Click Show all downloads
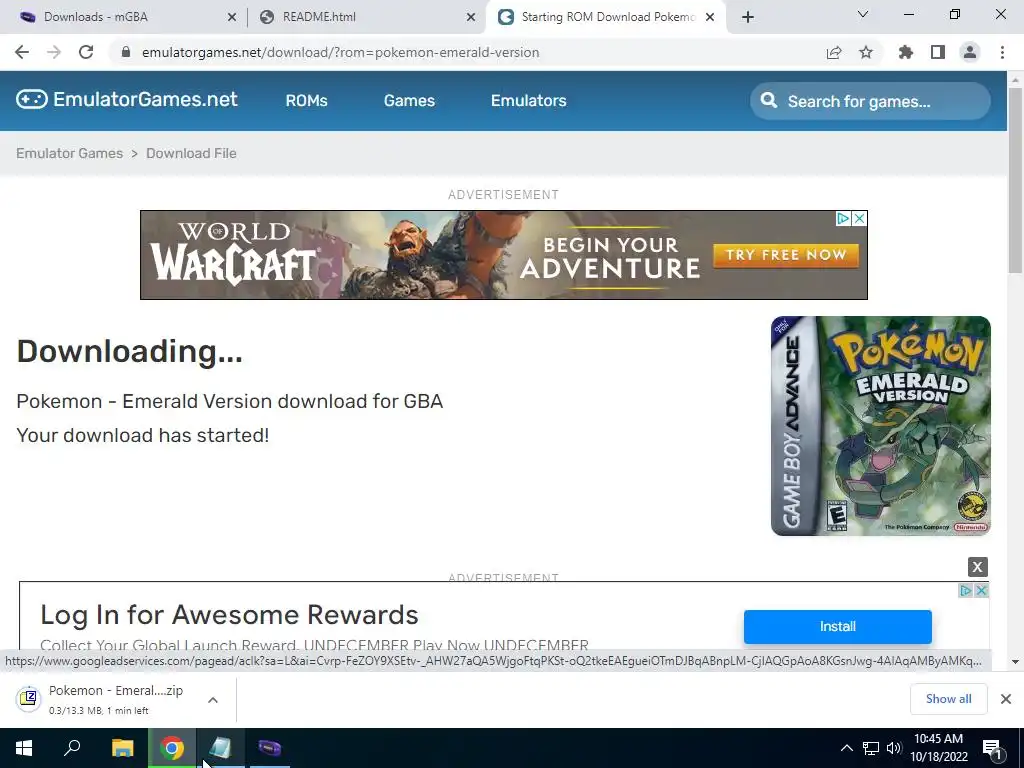This screenshot has width=1024, height=768. click(948, 699)
